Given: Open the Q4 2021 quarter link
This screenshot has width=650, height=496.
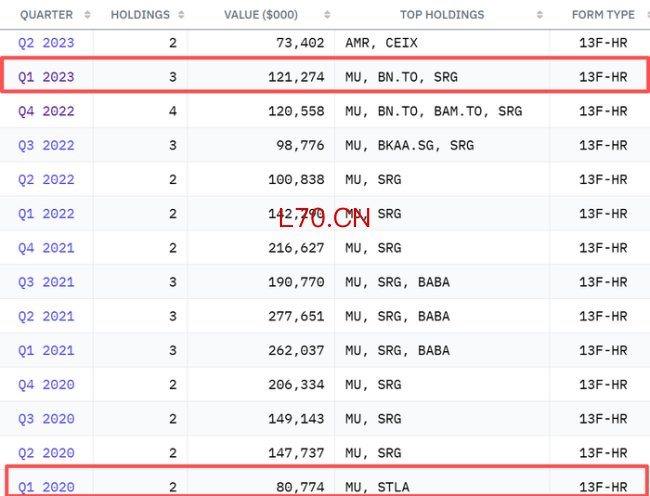Looking at the screenshot, I should pos(46,248).
